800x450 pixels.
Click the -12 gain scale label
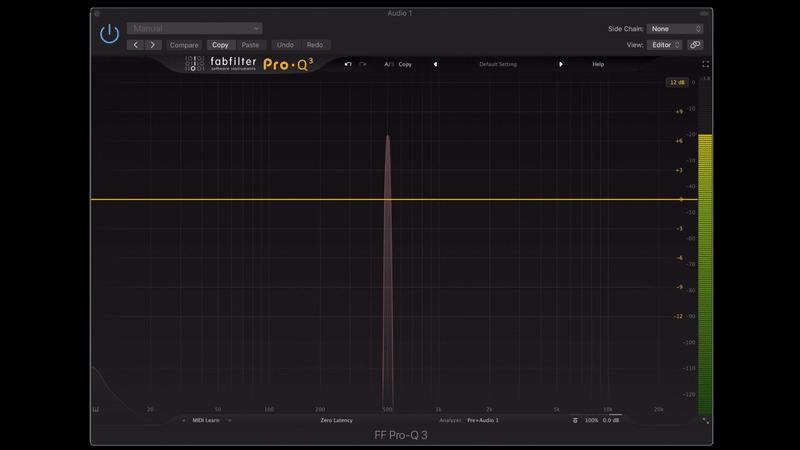(x=678, y=316)
